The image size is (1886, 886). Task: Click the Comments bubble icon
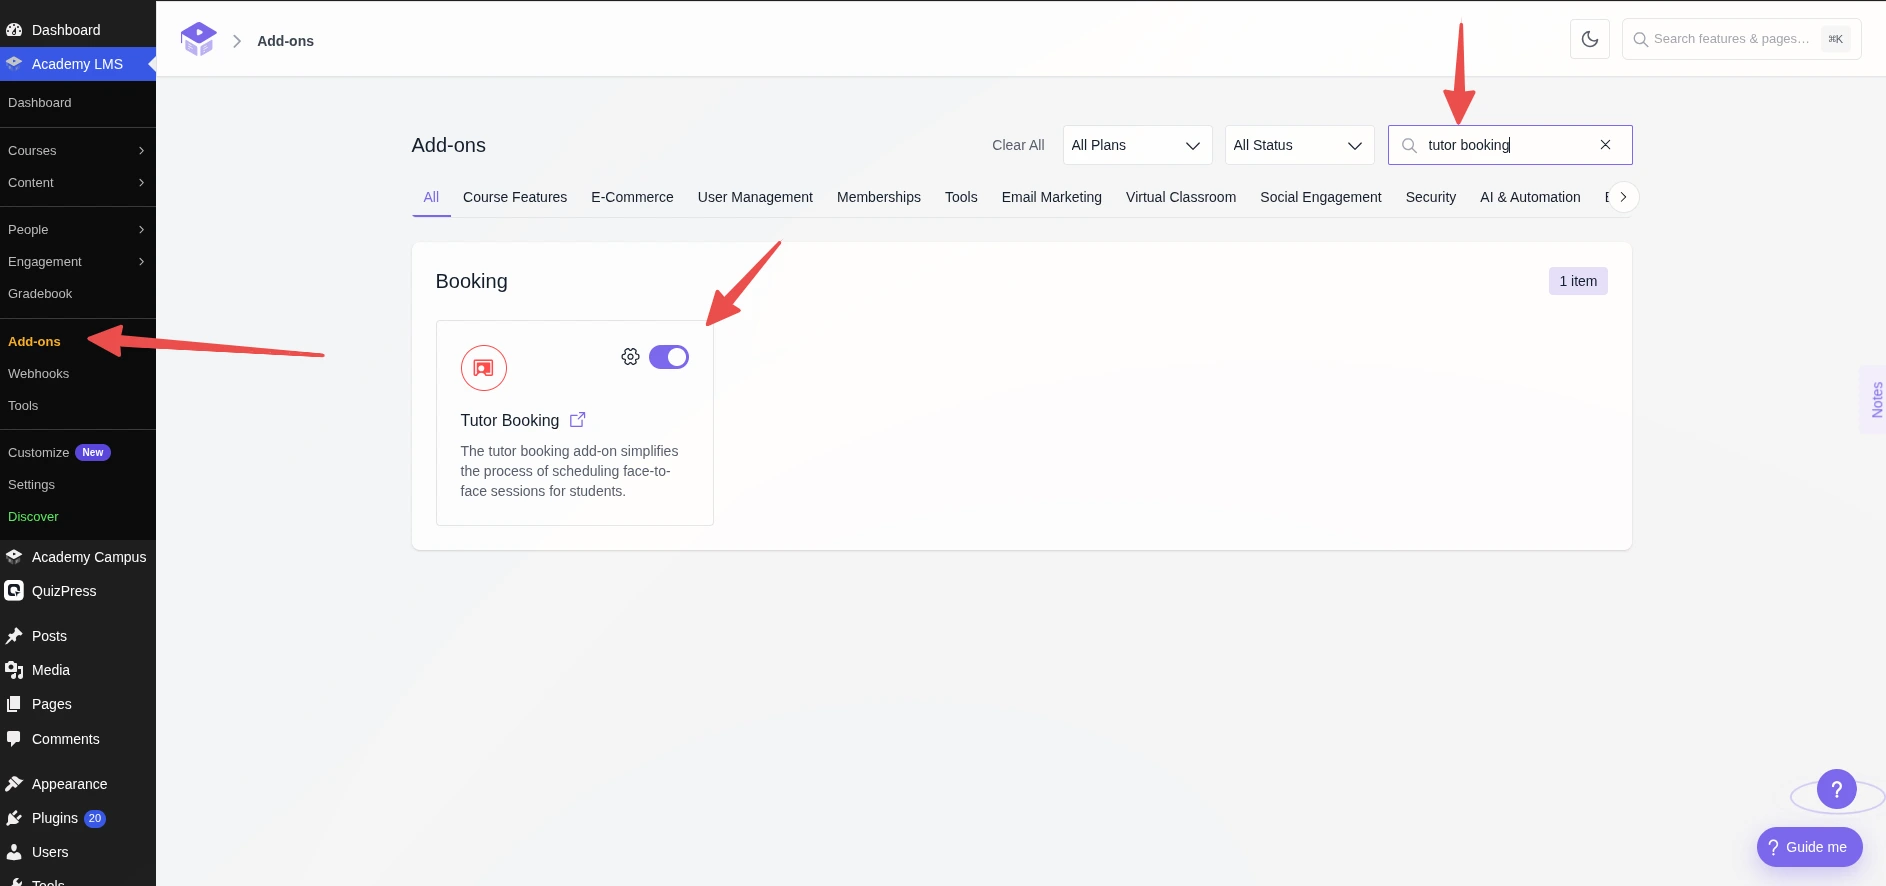point(14,739)
